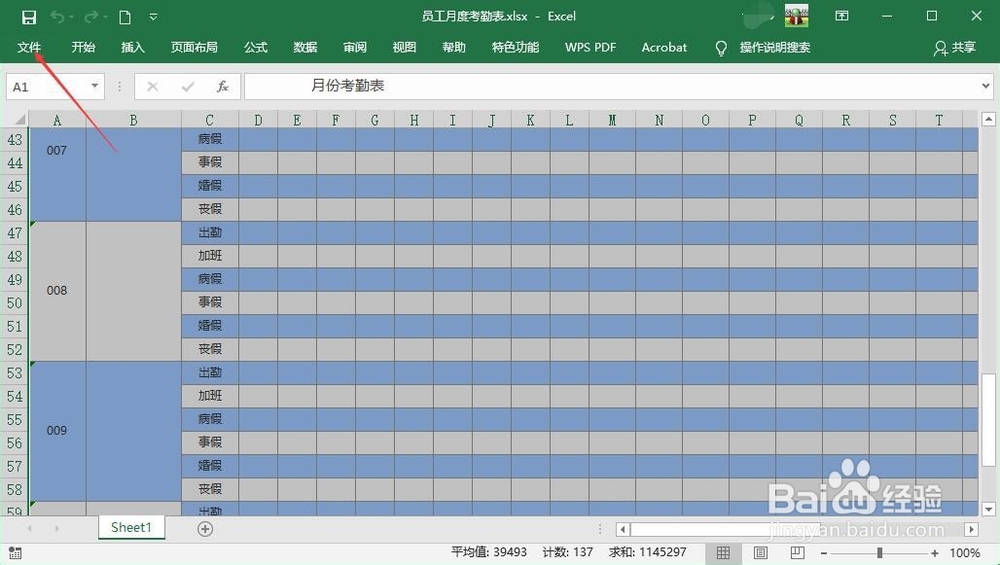1000x565 pixels.
Task: Switch to Normal view icon
Action: click(x=723, y=553)
